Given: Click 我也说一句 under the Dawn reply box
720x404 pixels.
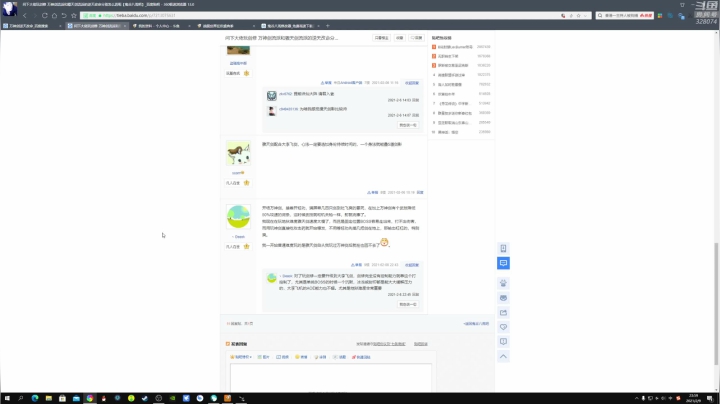Looking at the screenshot, I should [x=408, y=304].
